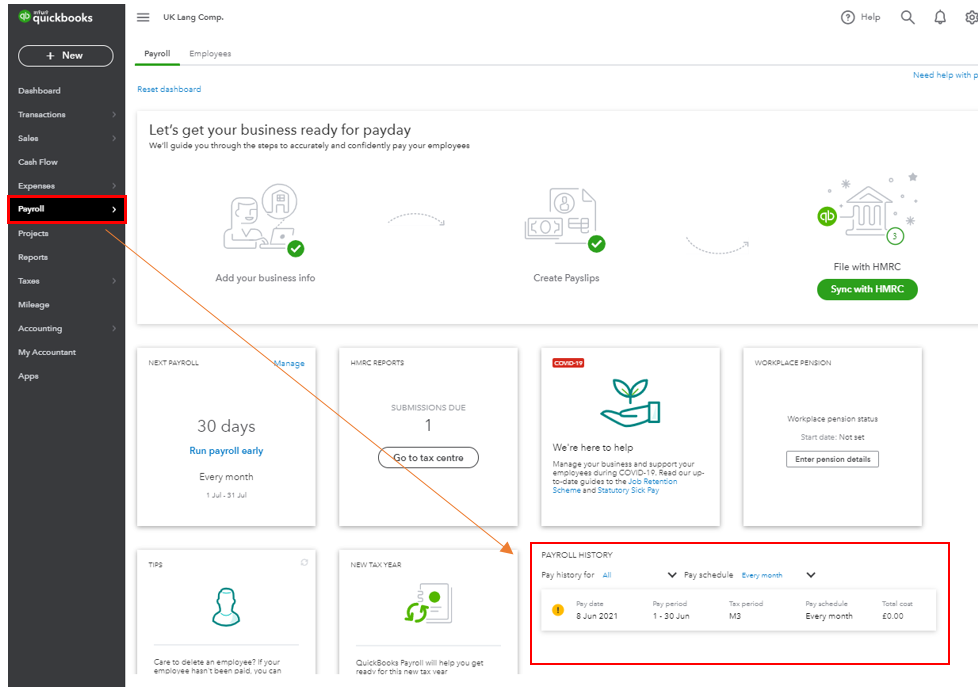Click the New Tax Year document icon
Screen dimensions: 978x687
428,603
